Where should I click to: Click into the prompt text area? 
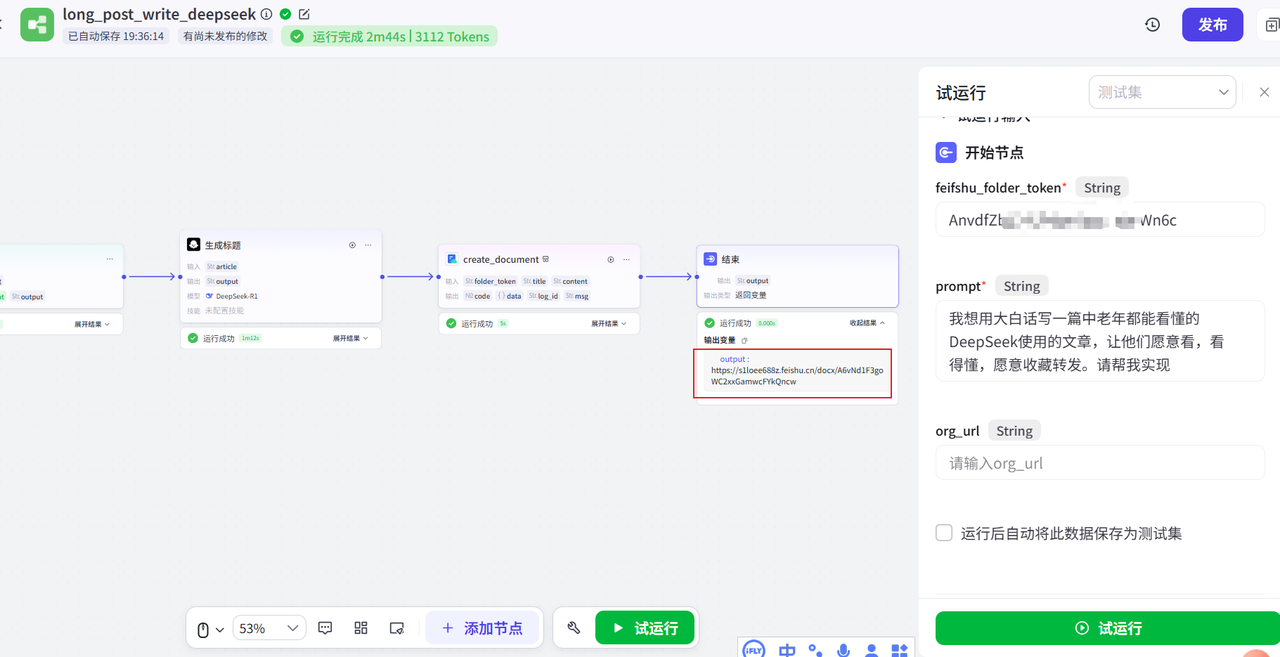coord(1100,341)
